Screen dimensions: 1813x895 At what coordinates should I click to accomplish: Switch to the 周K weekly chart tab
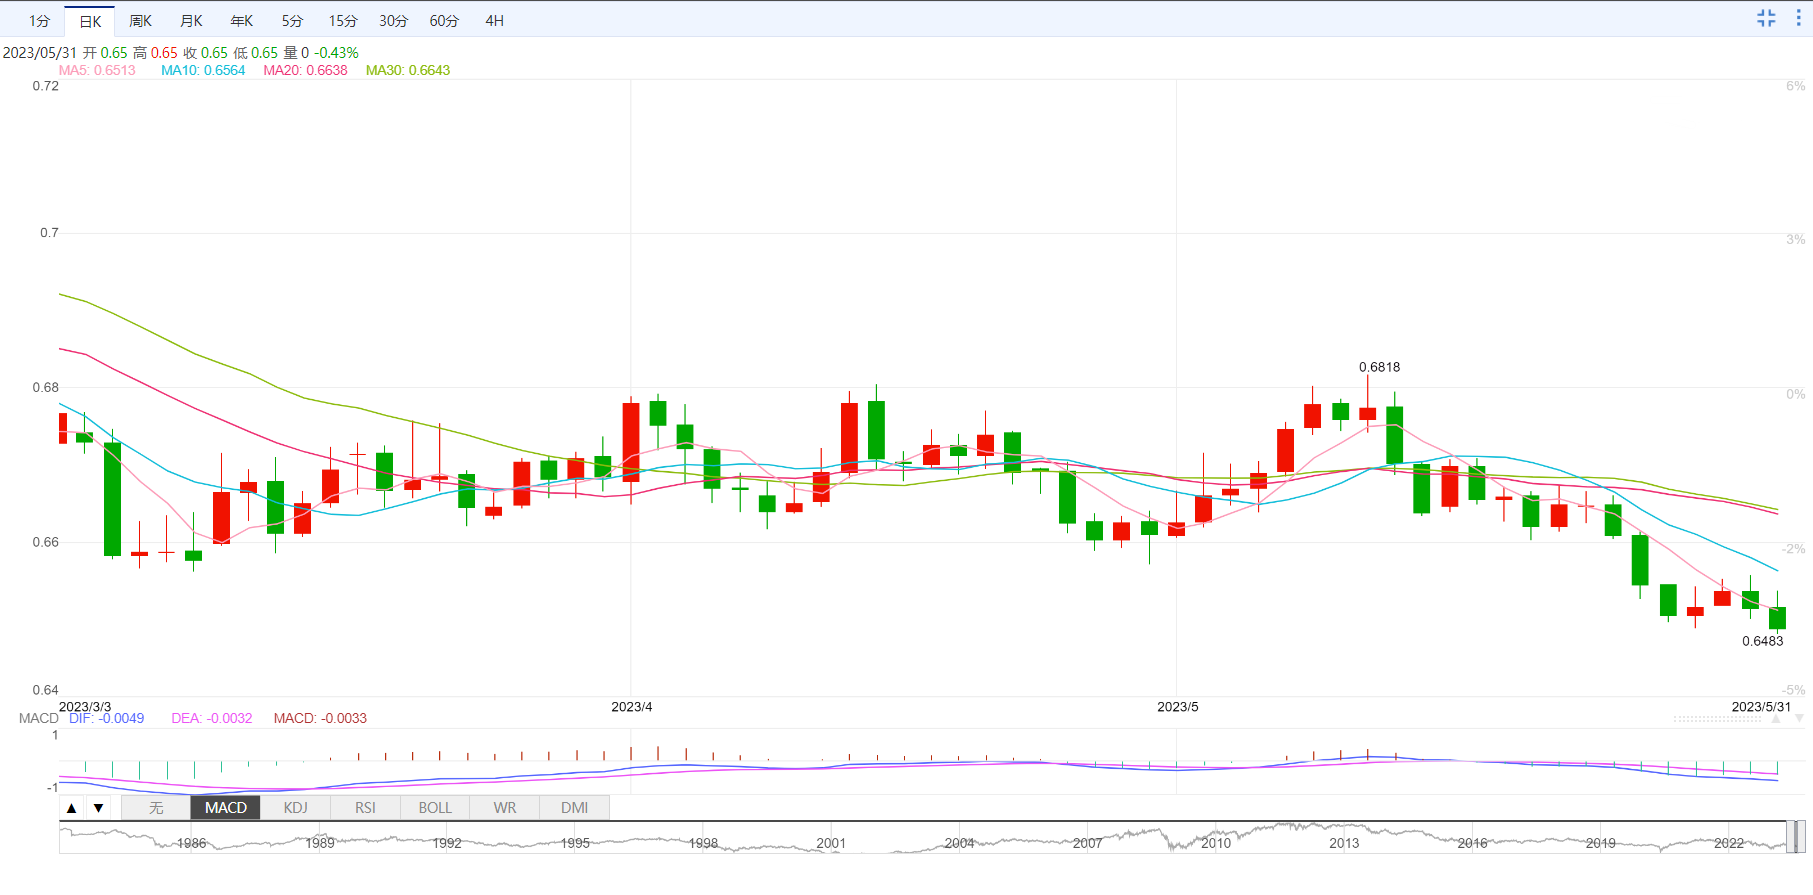pyautogui.click(x=140, y=21)
